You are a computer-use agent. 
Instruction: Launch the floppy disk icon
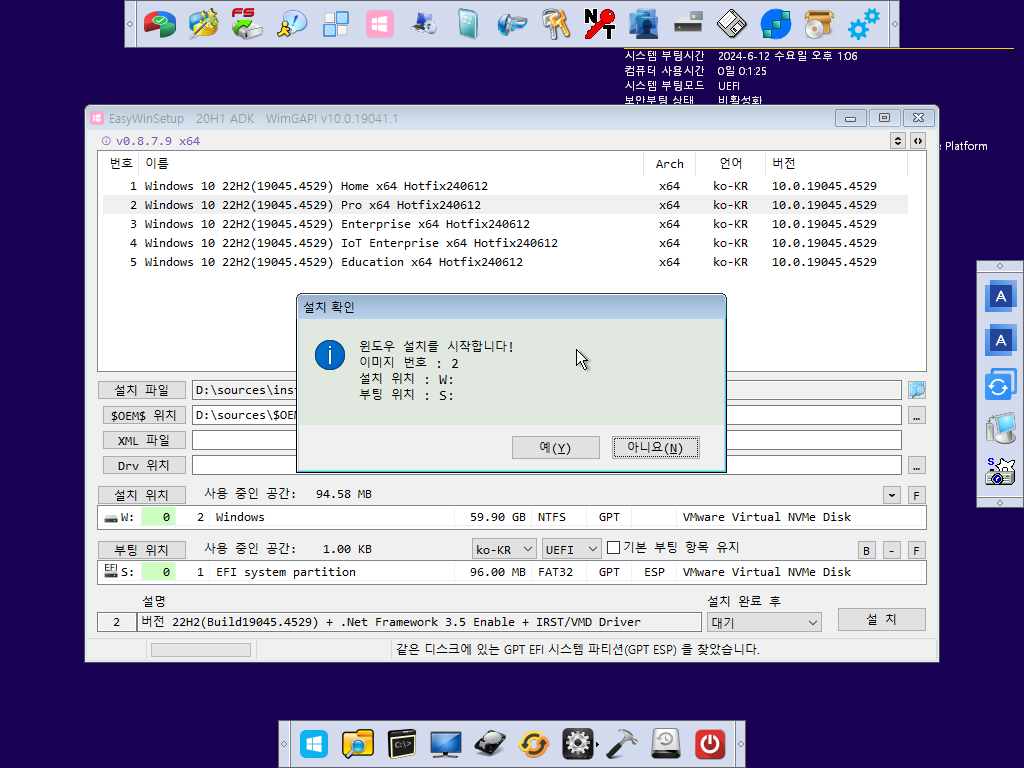click(x=731, y=24)
